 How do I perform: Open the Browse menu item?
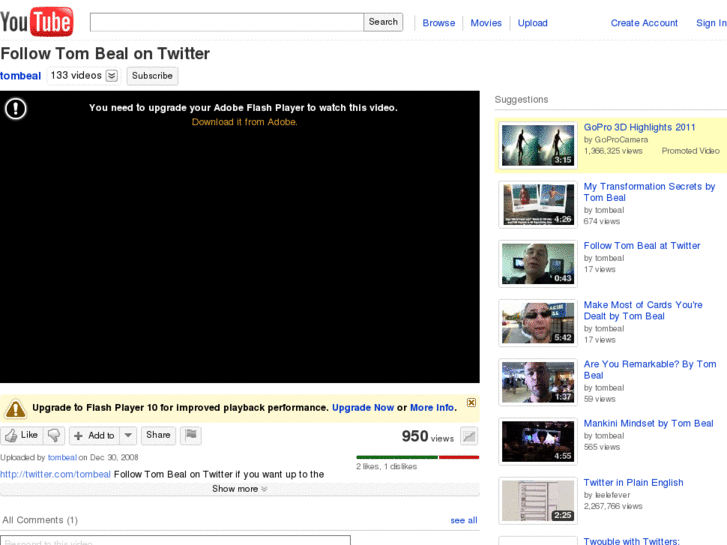pos(438,23)
